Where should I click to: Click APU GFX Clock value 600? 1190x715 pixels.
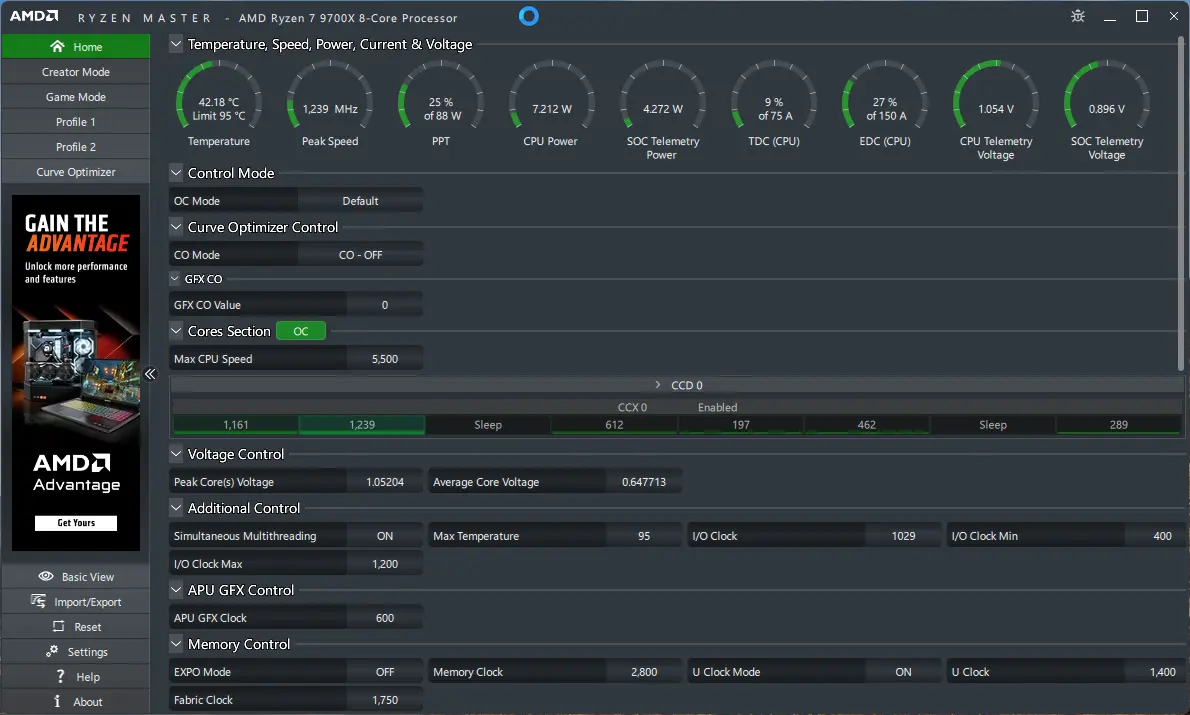pos(385,618)
